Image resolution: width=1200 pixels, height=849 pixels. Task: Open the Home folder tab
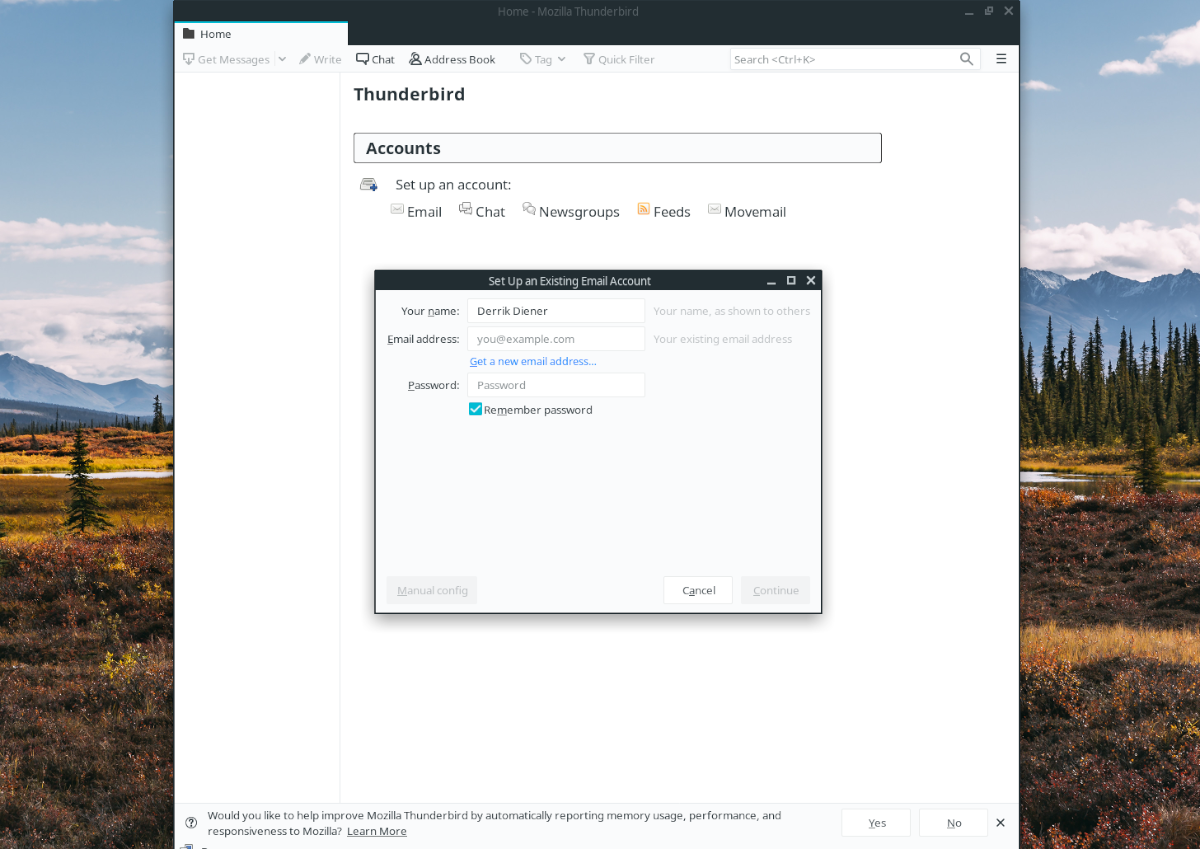coord(261,34)
